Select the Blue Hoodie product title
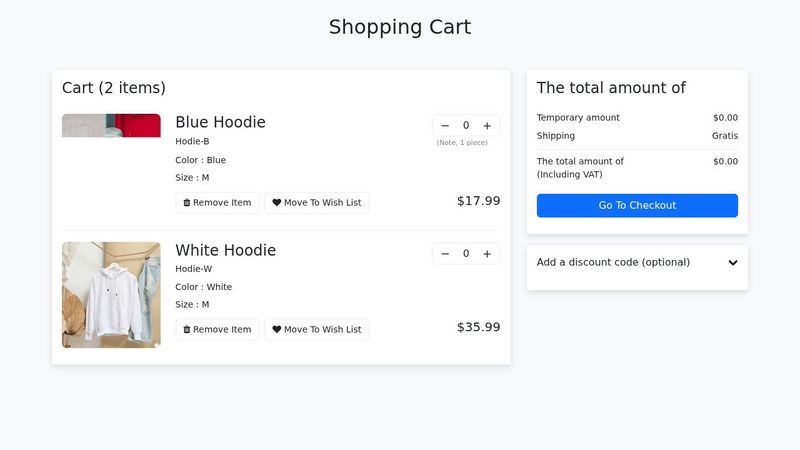The height and width of the screenshot is (450, 800). coord(220,123)
